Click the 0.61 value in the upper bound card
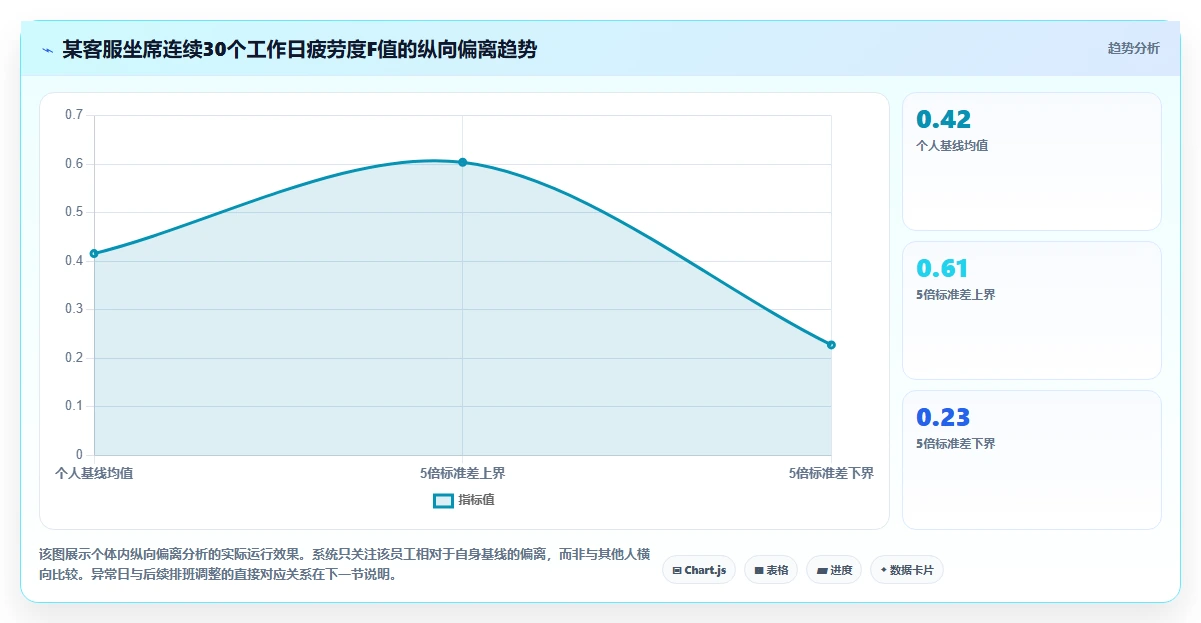 point(942,268)
